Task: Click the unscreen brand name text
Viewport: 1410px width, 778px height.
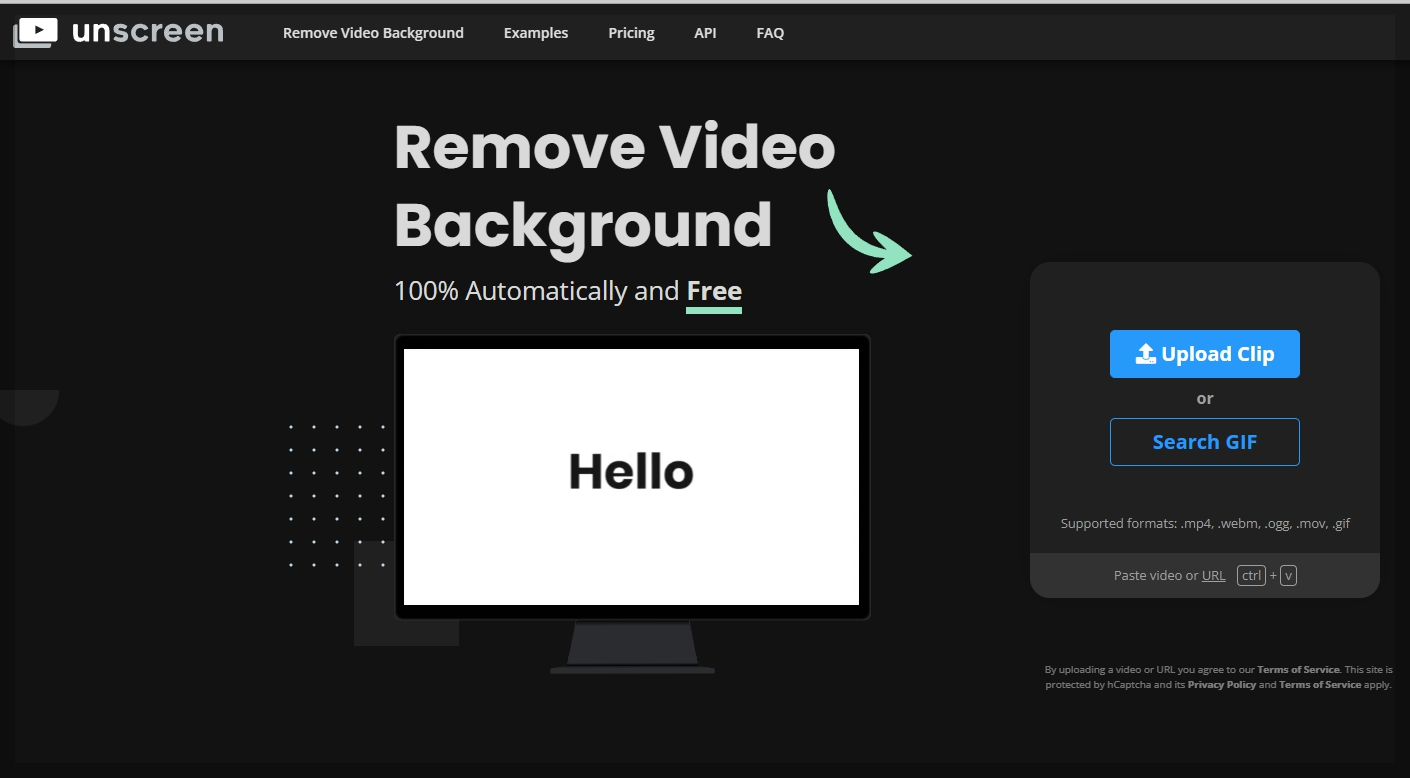Action: 148,32
